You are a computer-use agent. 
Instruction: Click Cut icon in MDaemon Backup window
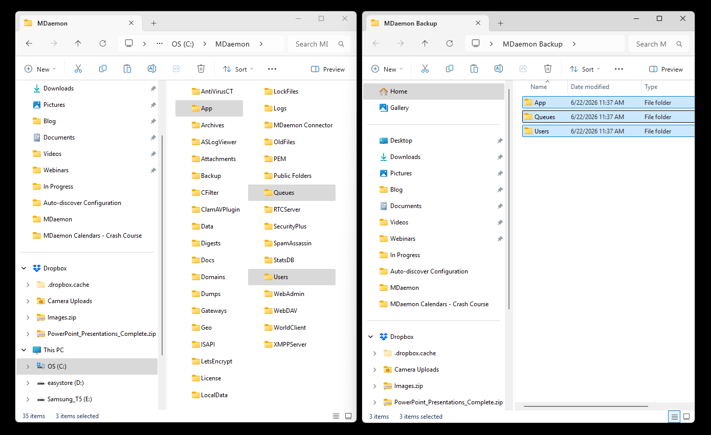tap(425, 69)
